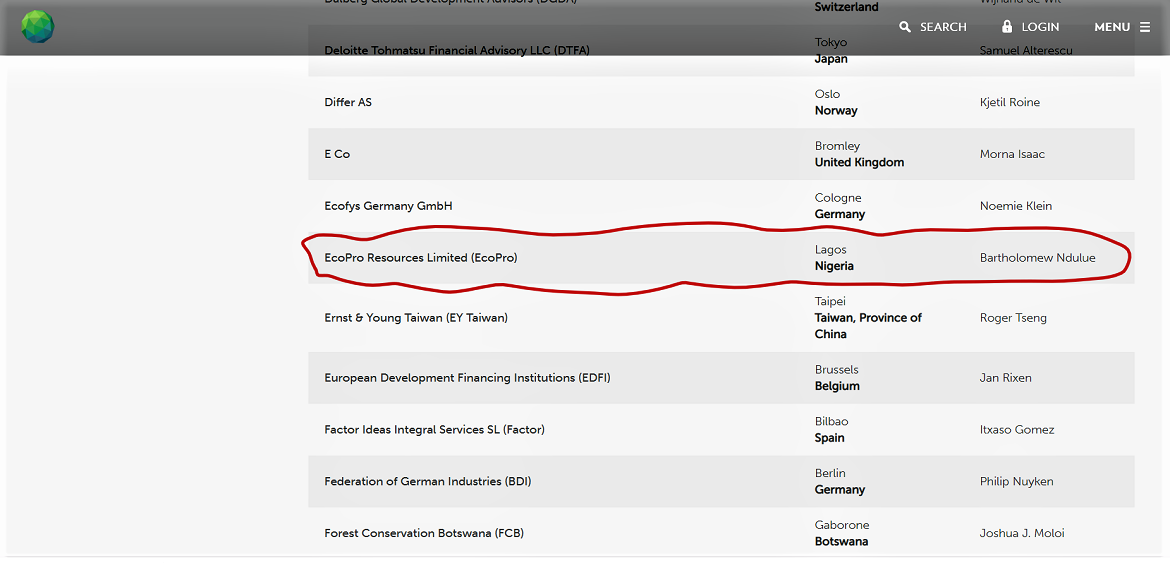
Task: Click the Norway country label
Action: [x=836, y=110]
